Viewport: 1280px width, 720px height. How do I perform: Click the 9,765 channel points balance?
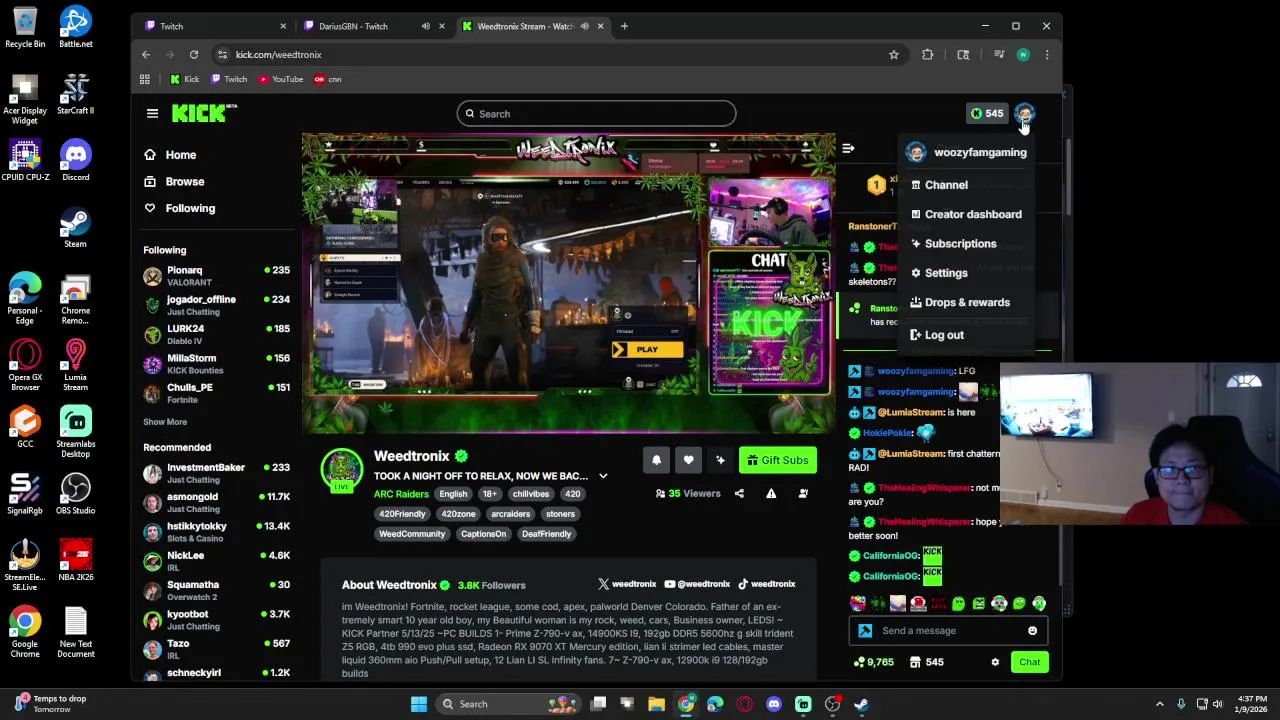point(873,662)
